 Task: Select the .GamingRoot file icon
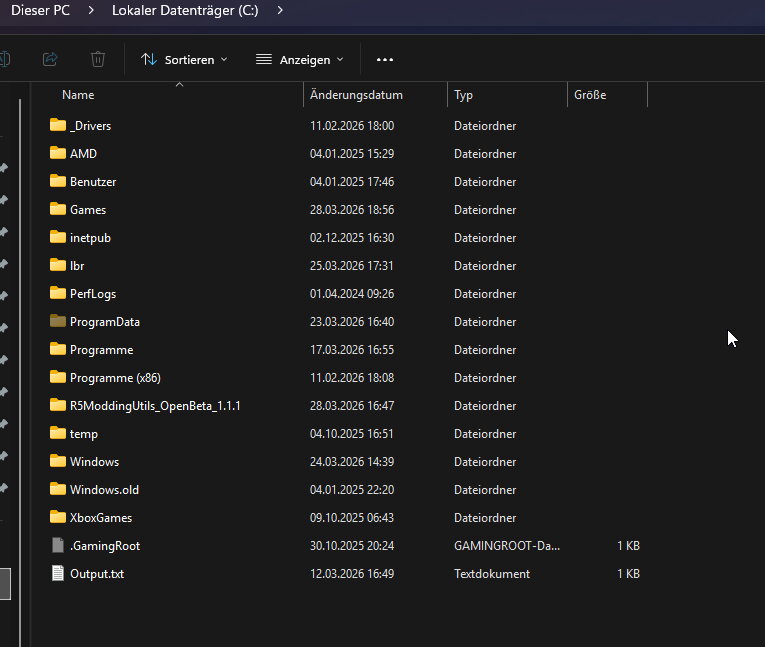(x=57, y=546)
